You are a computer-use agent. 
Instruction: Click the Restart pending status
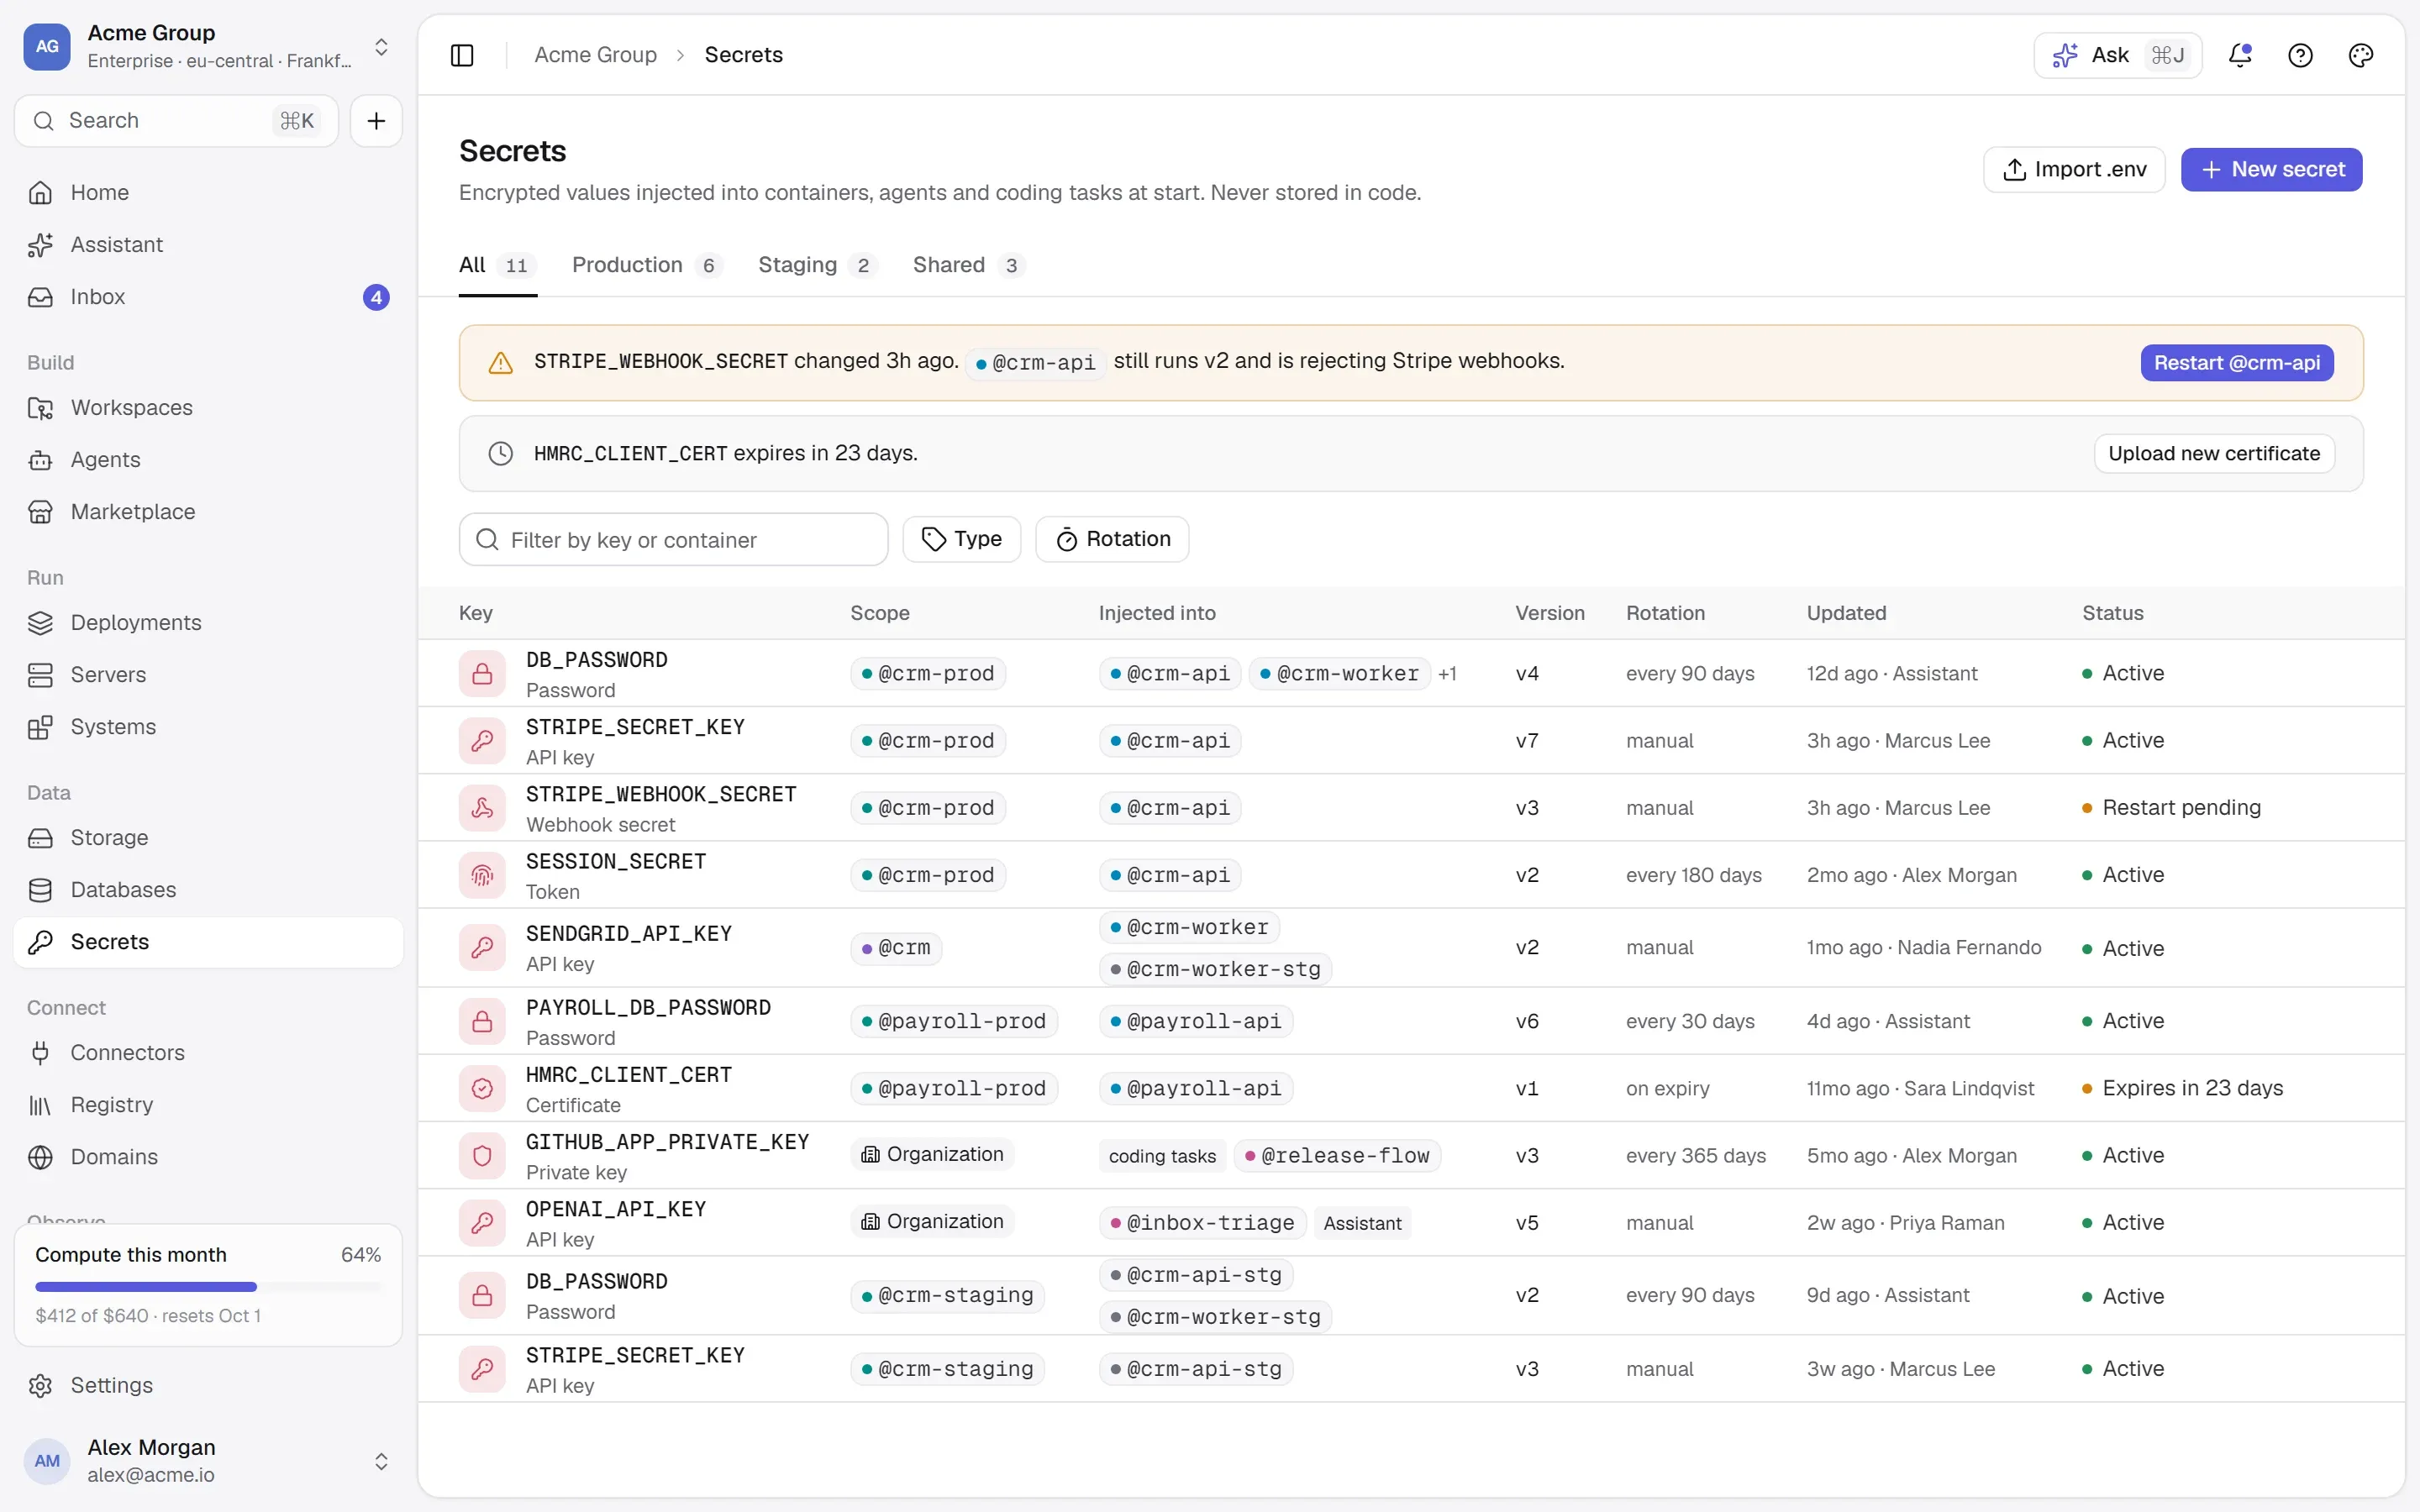2171,808
